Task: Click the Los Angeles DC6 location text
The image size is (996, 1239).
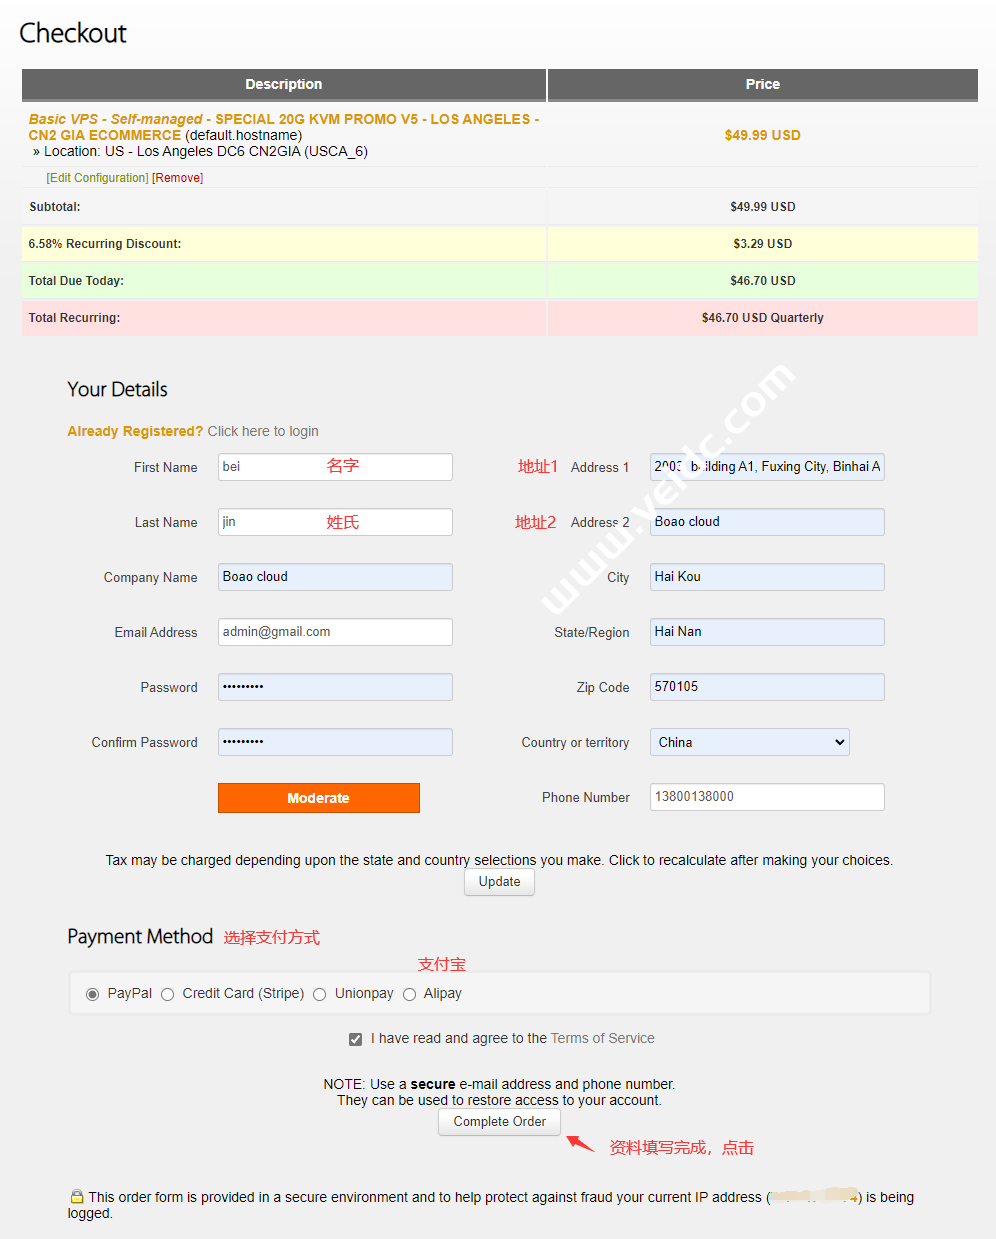Action: [206, 152]
